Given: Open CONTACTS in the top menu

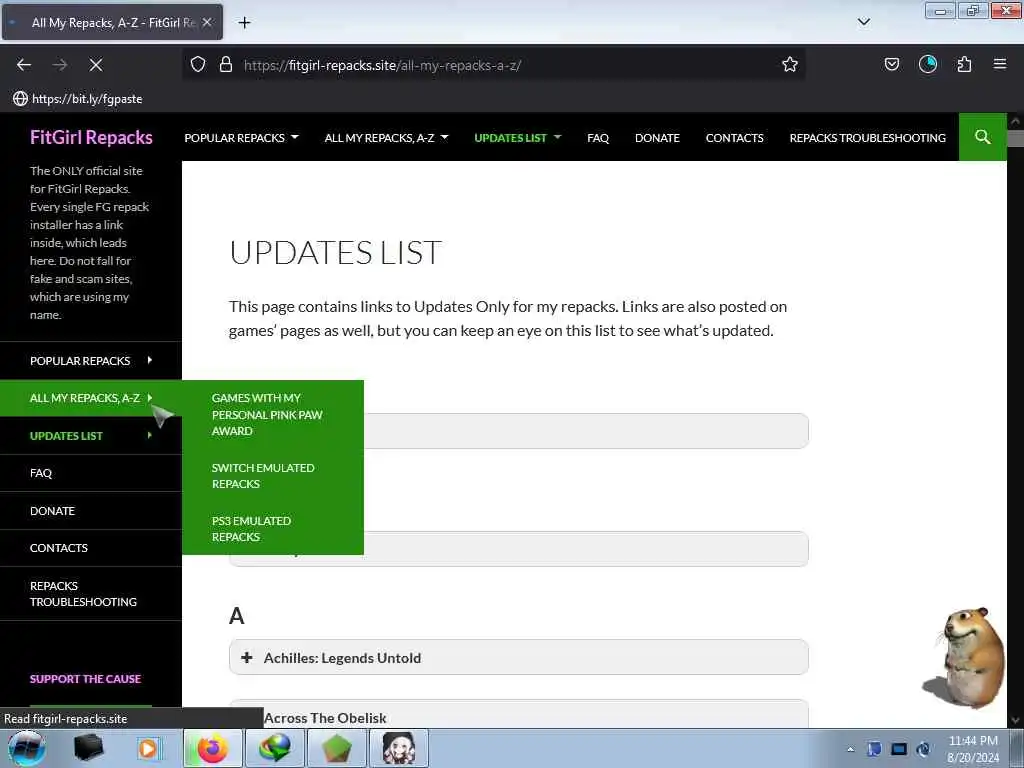Looking at the screenshot, I should tap(734, 138).
